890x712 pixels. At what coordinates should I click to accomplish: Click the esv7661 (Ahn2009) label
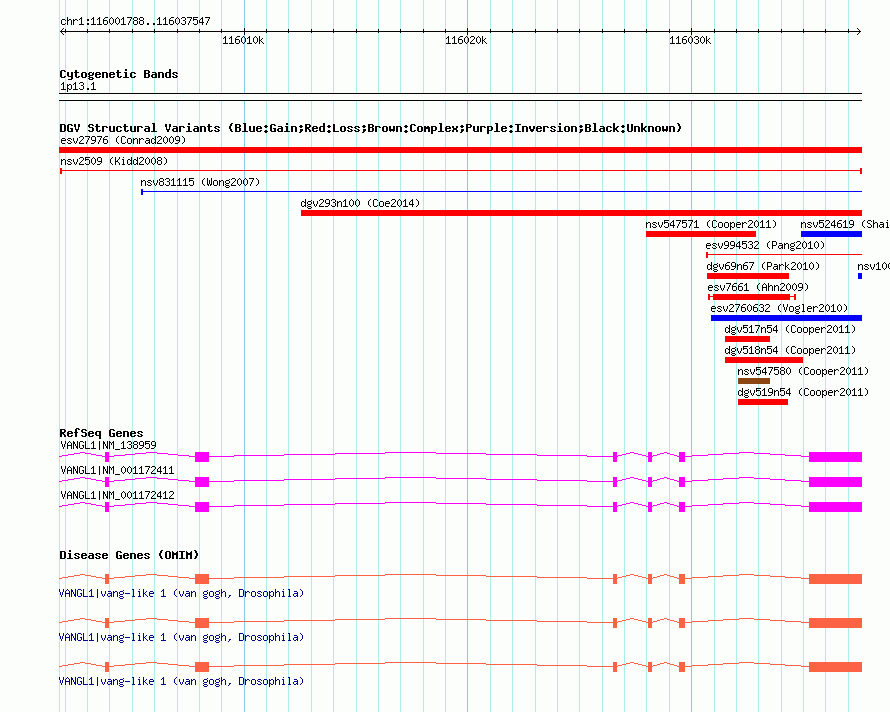758,287
